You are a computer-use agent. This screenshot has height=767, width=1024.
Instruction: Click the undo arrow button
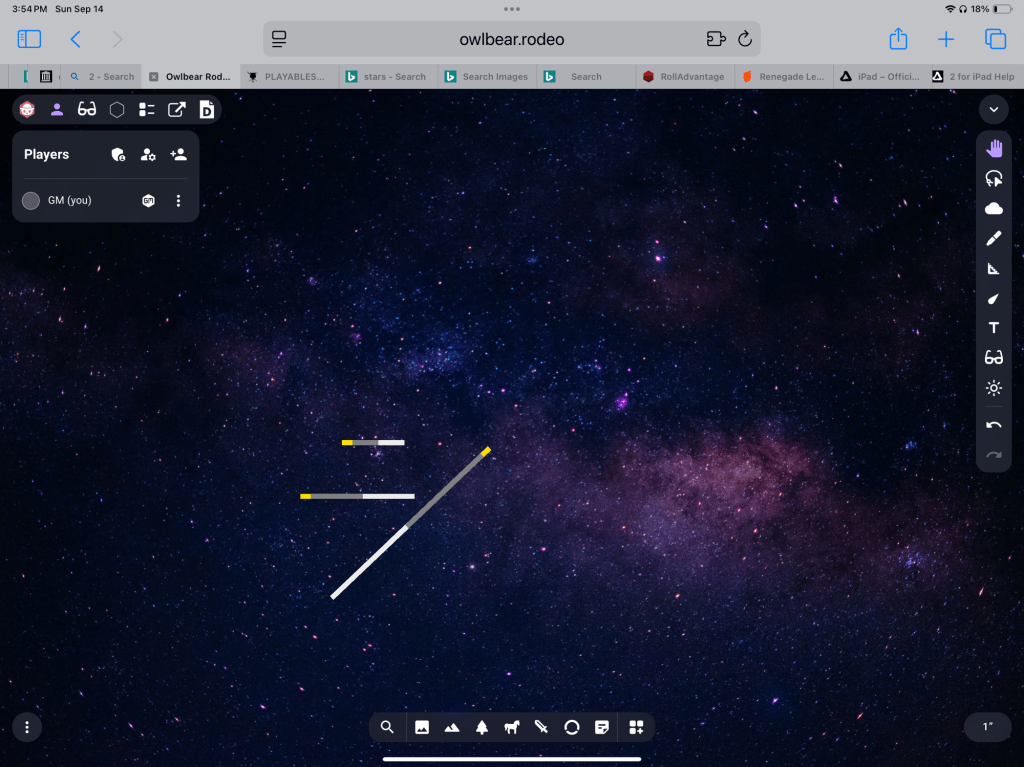click(x=993, y=425)
